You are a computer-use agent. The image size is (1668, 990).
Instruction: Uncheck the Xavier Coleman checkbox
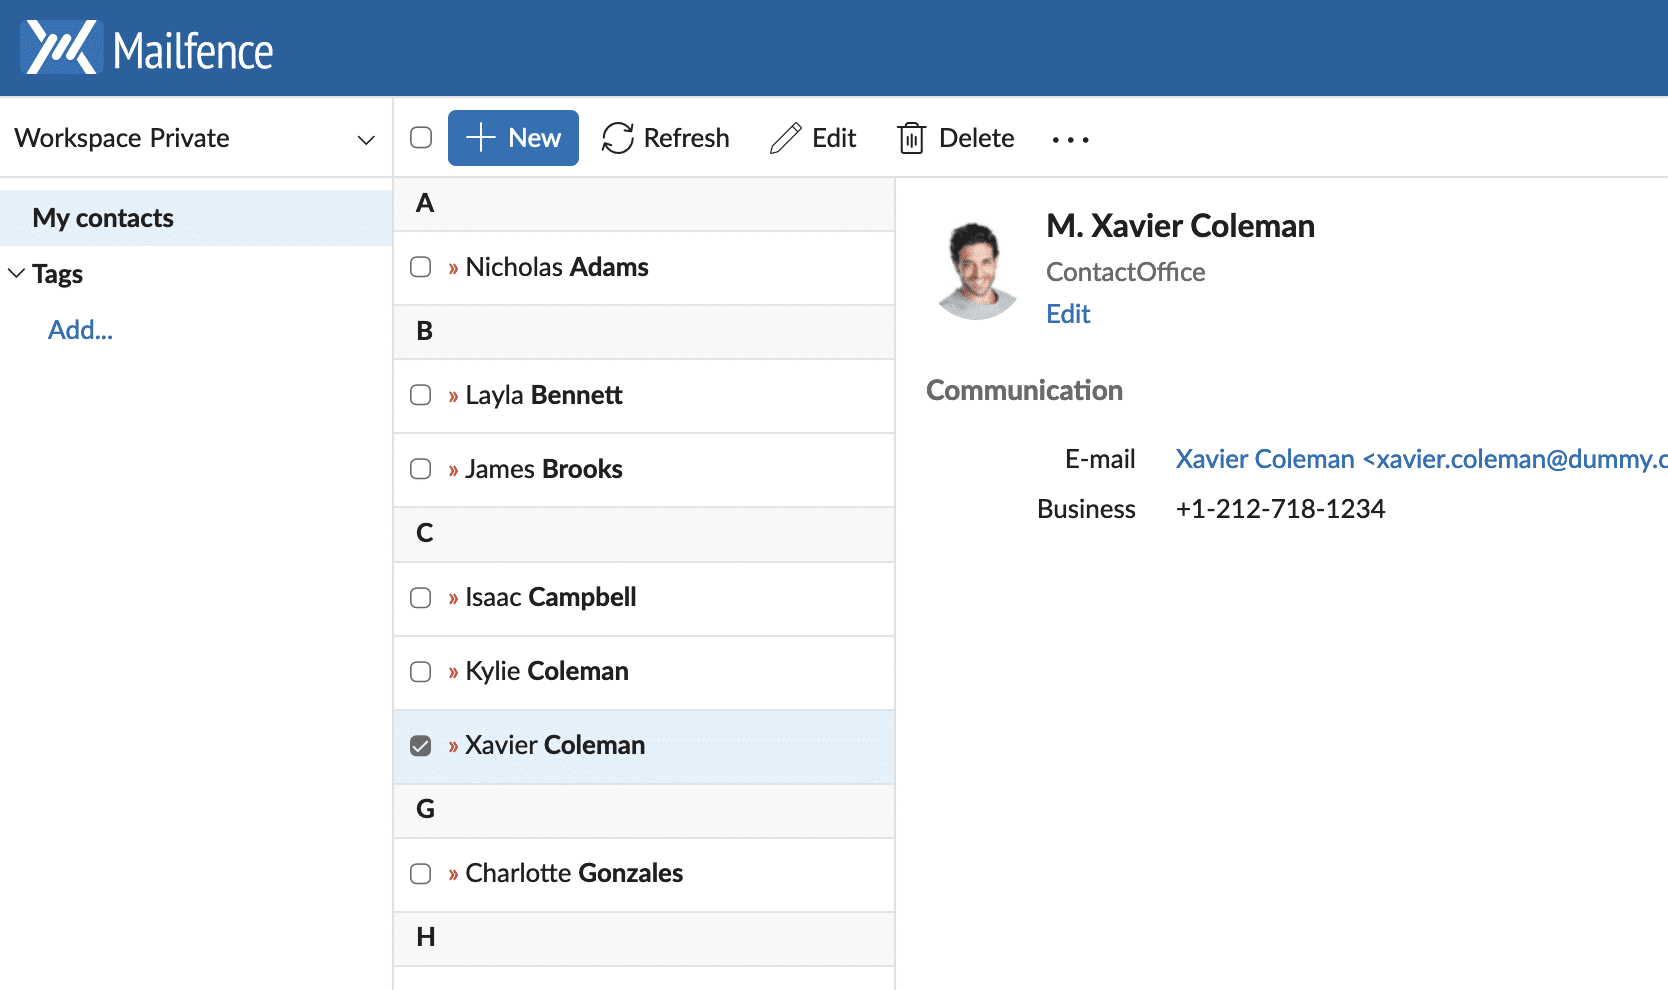coord(421,746)
